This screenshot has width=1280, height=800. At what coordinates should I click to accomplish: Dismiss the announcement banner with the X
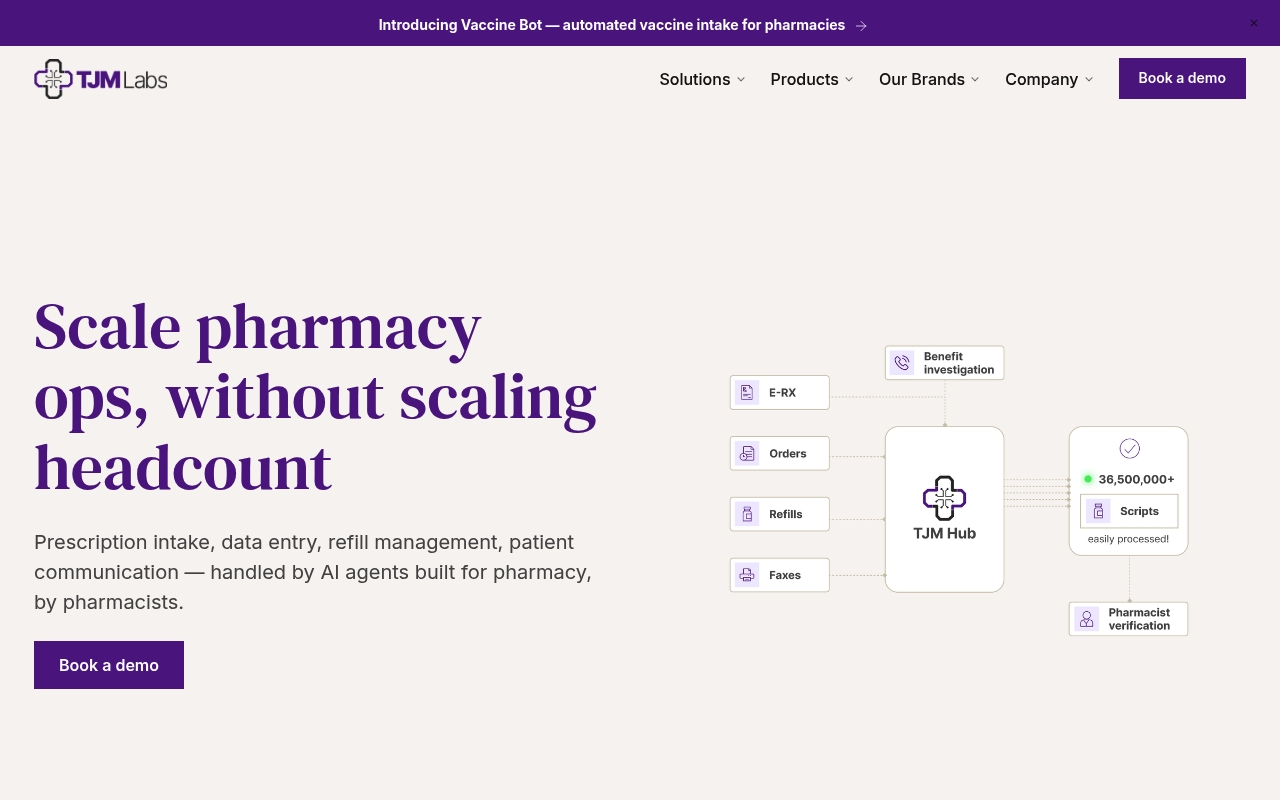[x=1254, y=23]
